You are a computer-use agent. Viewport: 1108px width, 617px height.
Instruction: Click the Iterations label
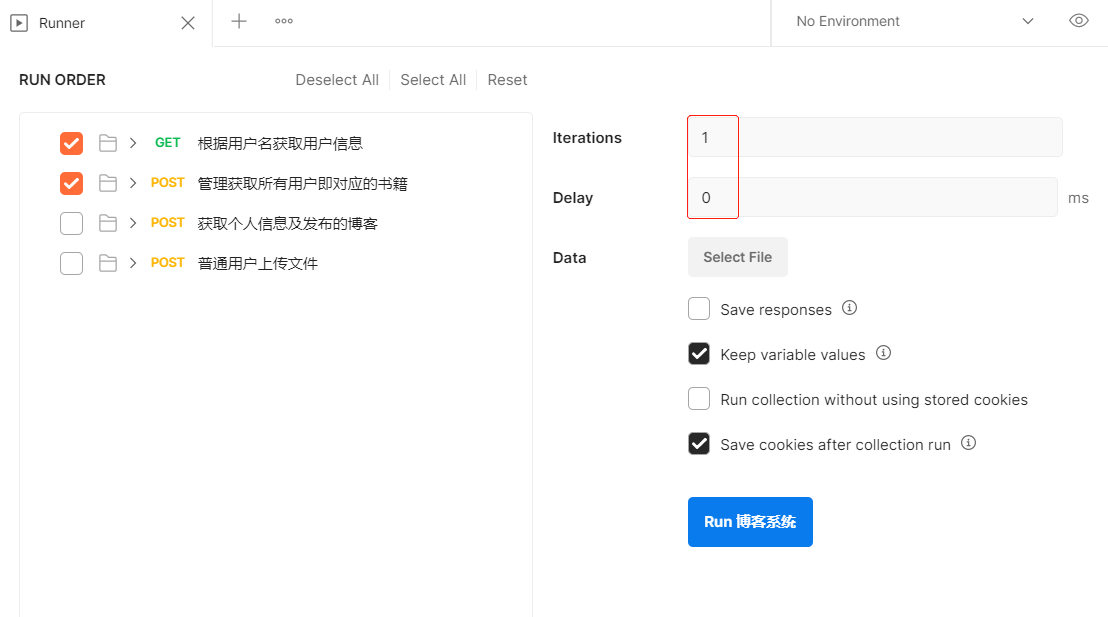587,138
